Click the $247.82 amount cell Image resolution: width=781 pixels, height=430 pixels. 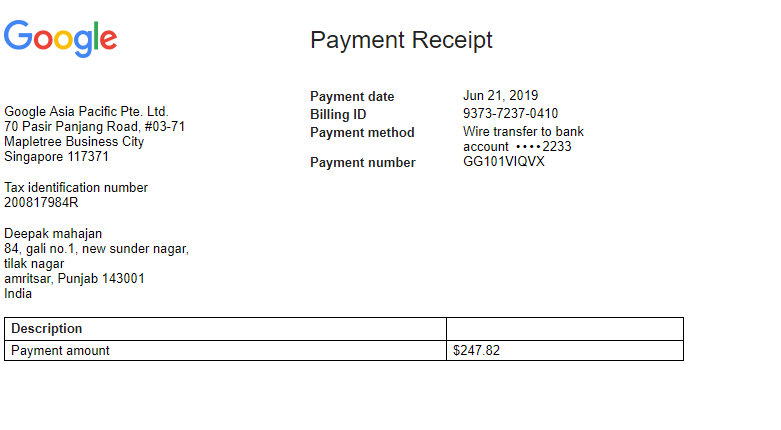pyautogui.click(x=476, y=351)
